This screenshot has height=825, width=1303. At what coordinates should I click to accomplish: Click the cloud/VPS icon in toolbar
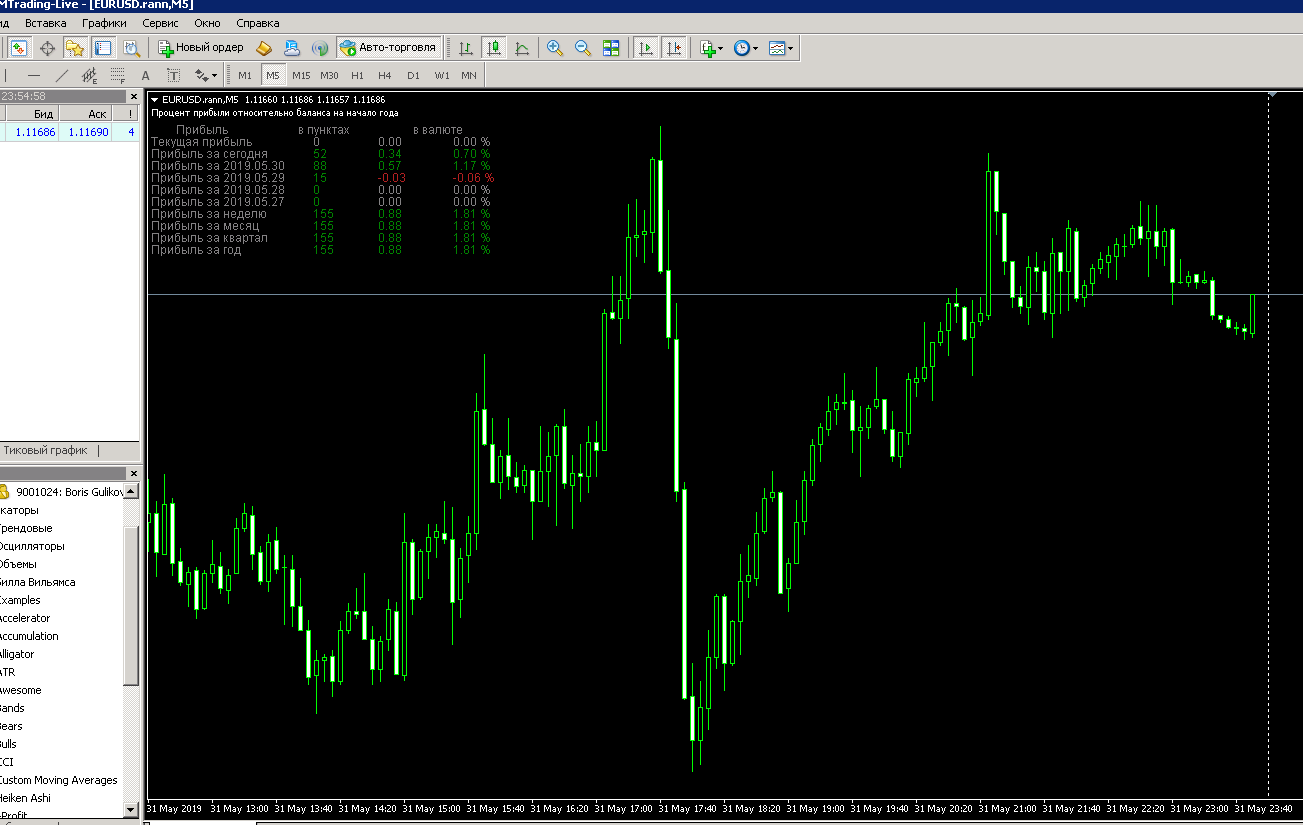(292, 47)
